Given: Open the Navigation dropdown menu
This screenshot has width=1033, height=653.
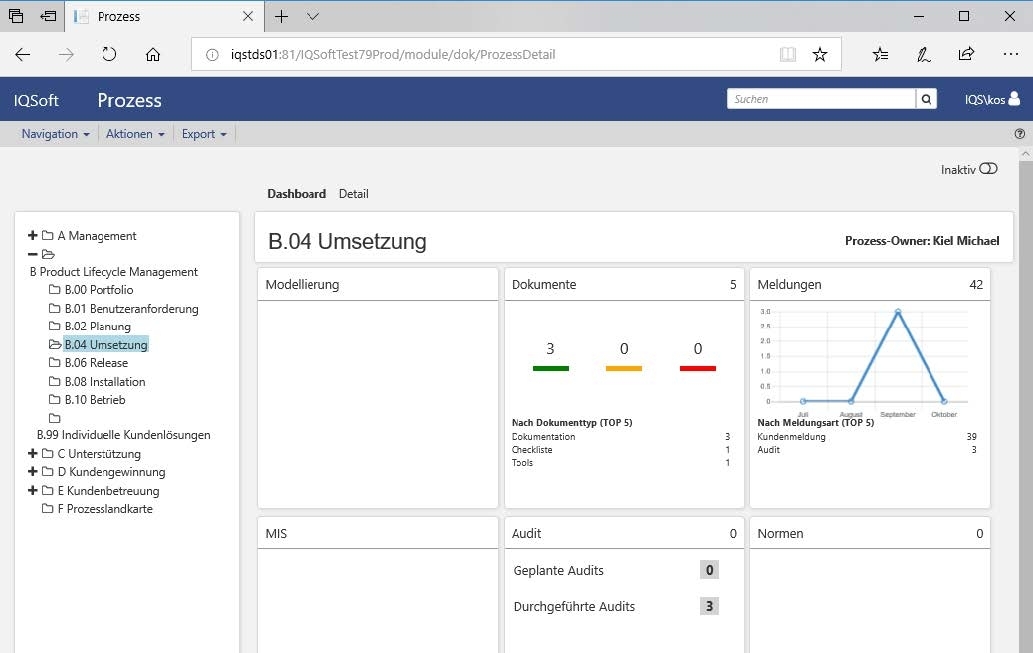Looking at the screenshot, I should point(56,134).
